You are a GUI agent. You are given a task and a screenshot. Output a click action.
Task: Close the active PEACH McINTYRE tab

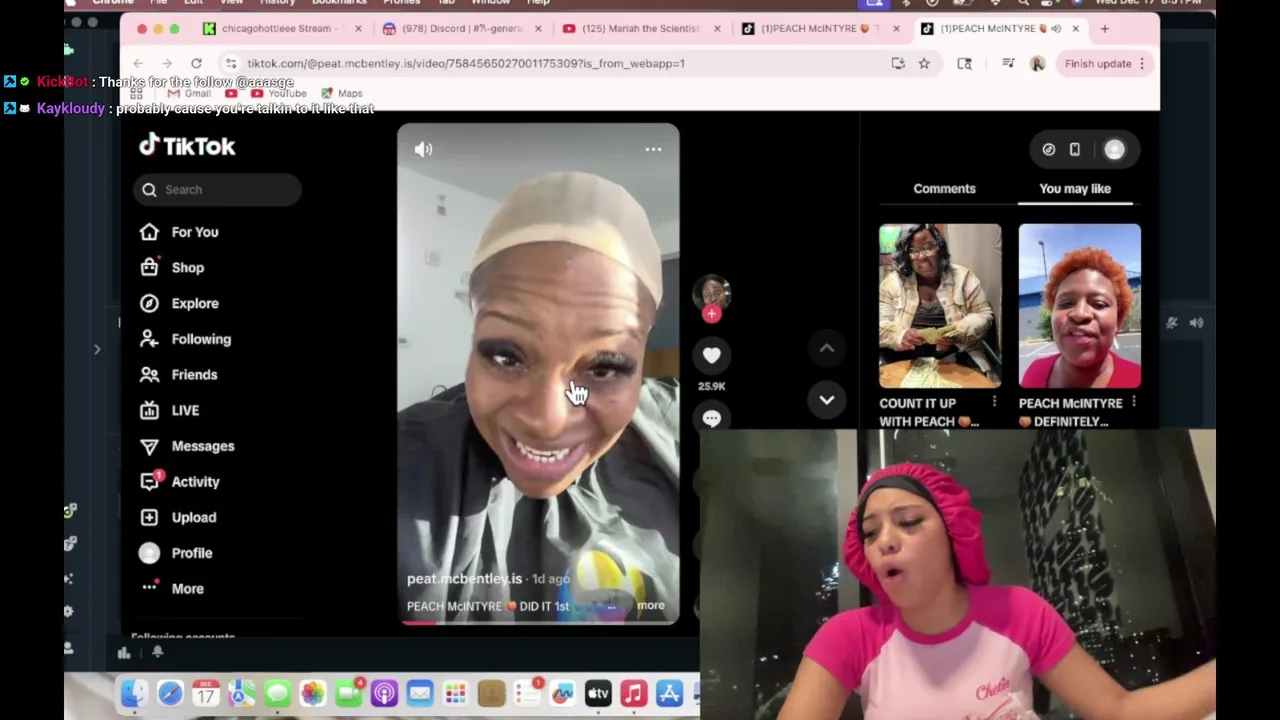click(x=1075, y=29)
